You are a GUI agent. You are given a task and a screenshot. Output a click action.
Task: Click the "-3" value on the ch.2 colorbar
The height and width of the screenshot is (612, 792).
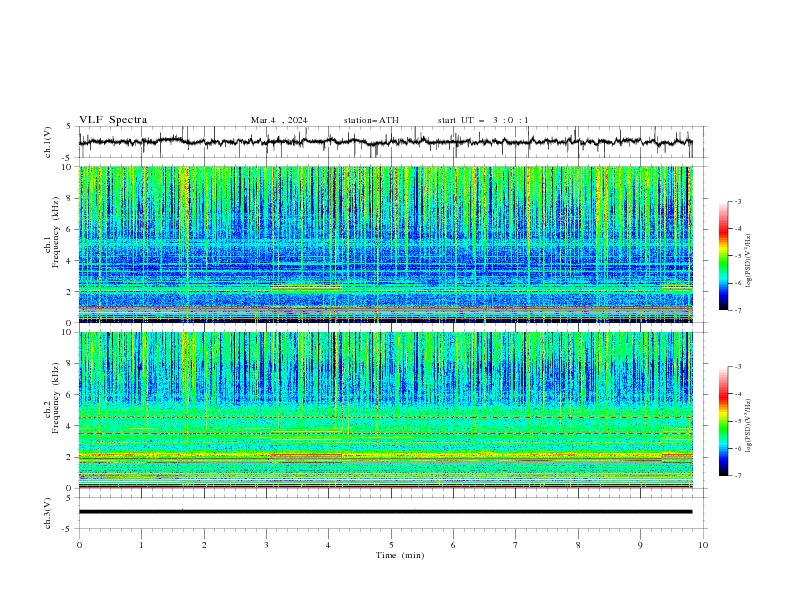point(737,367)
